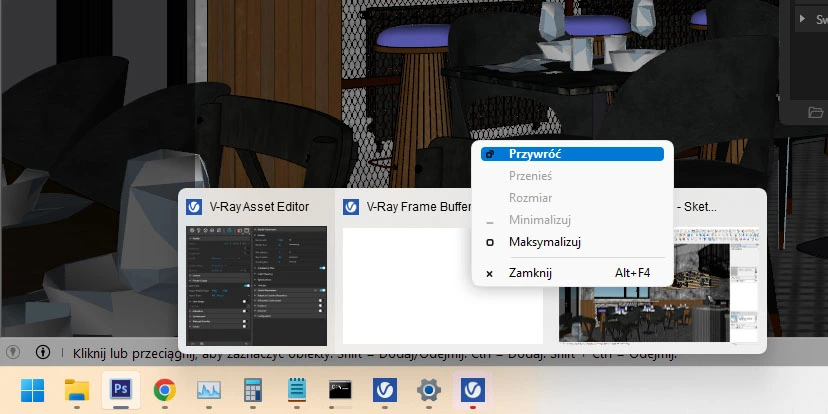This screenshot has width=828, height=414.
Task: Choose Zamknij Alt+F4 in the context menu
Action: [572, 274]
